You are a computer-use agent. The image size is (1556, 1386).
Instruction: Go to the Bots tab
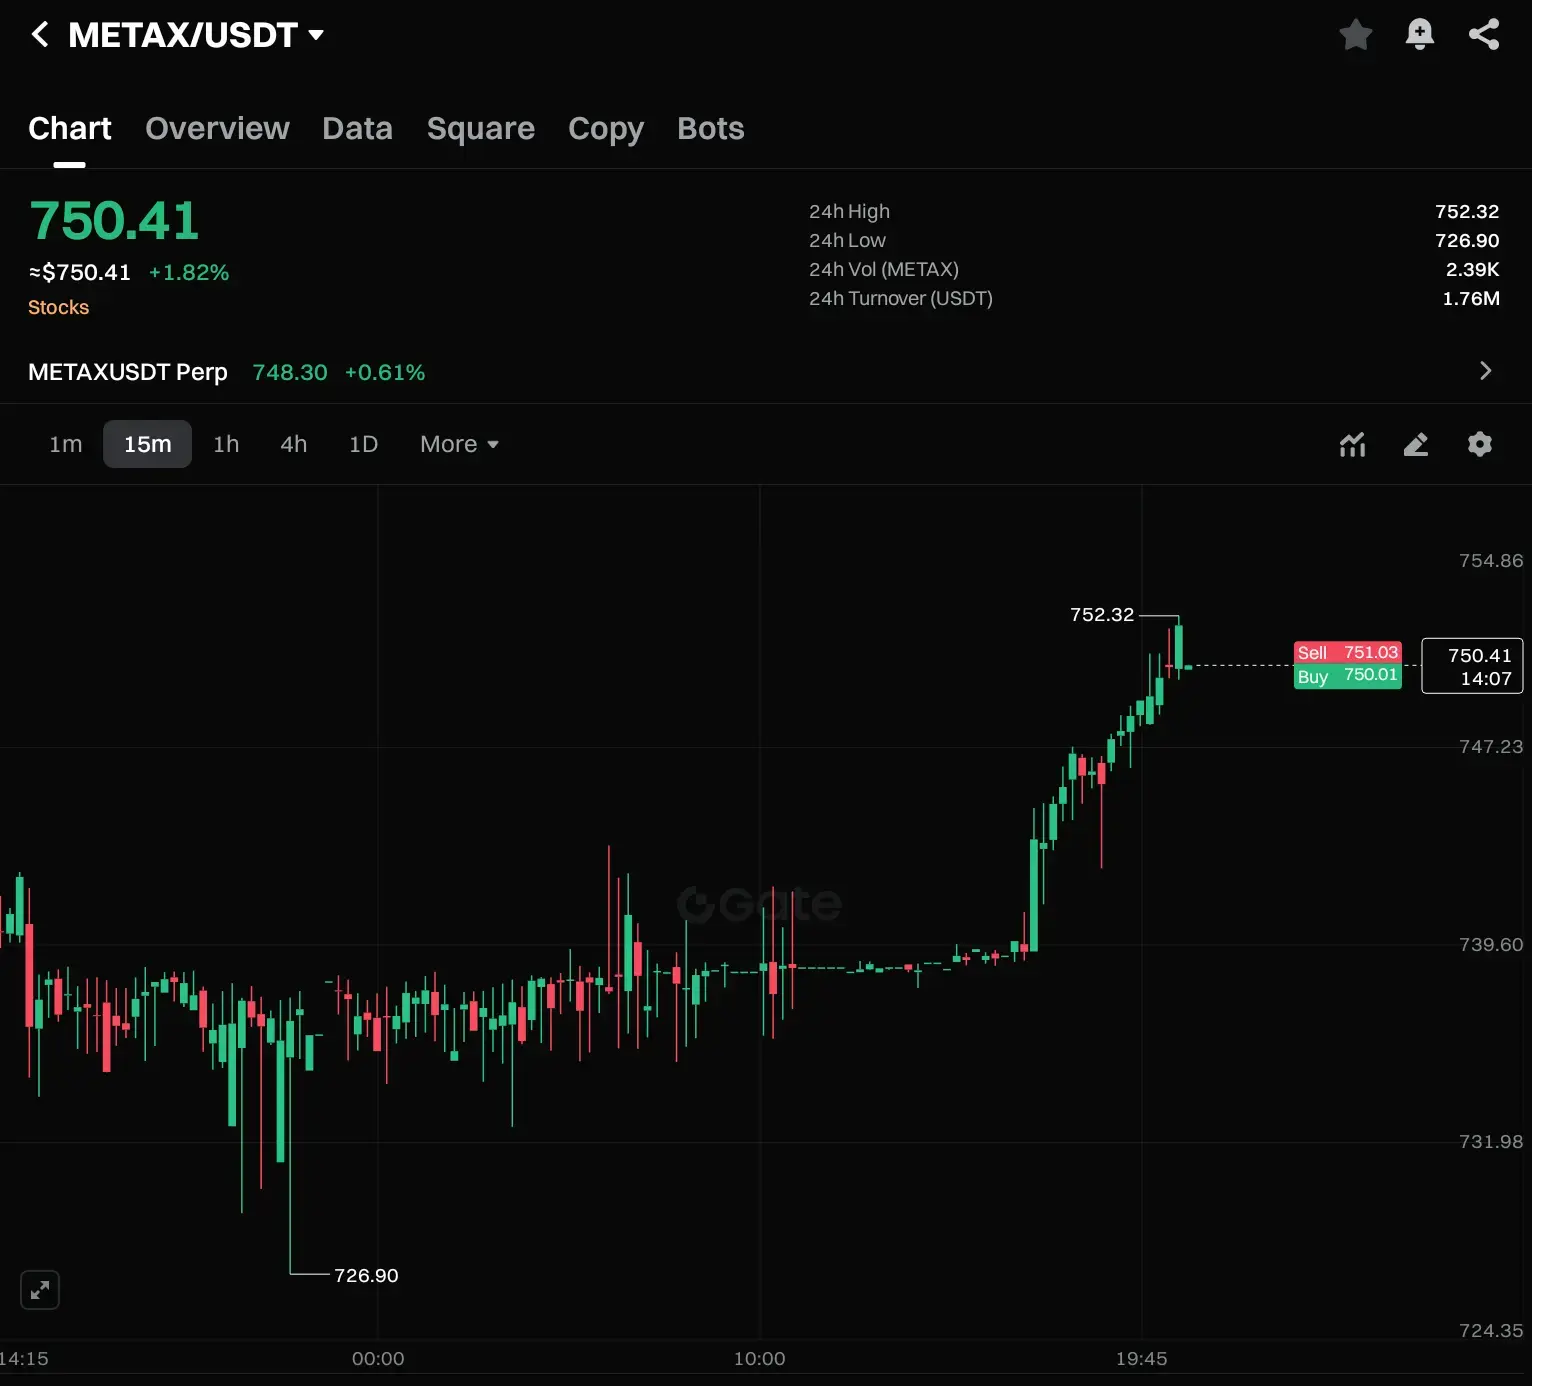point(711,129)
